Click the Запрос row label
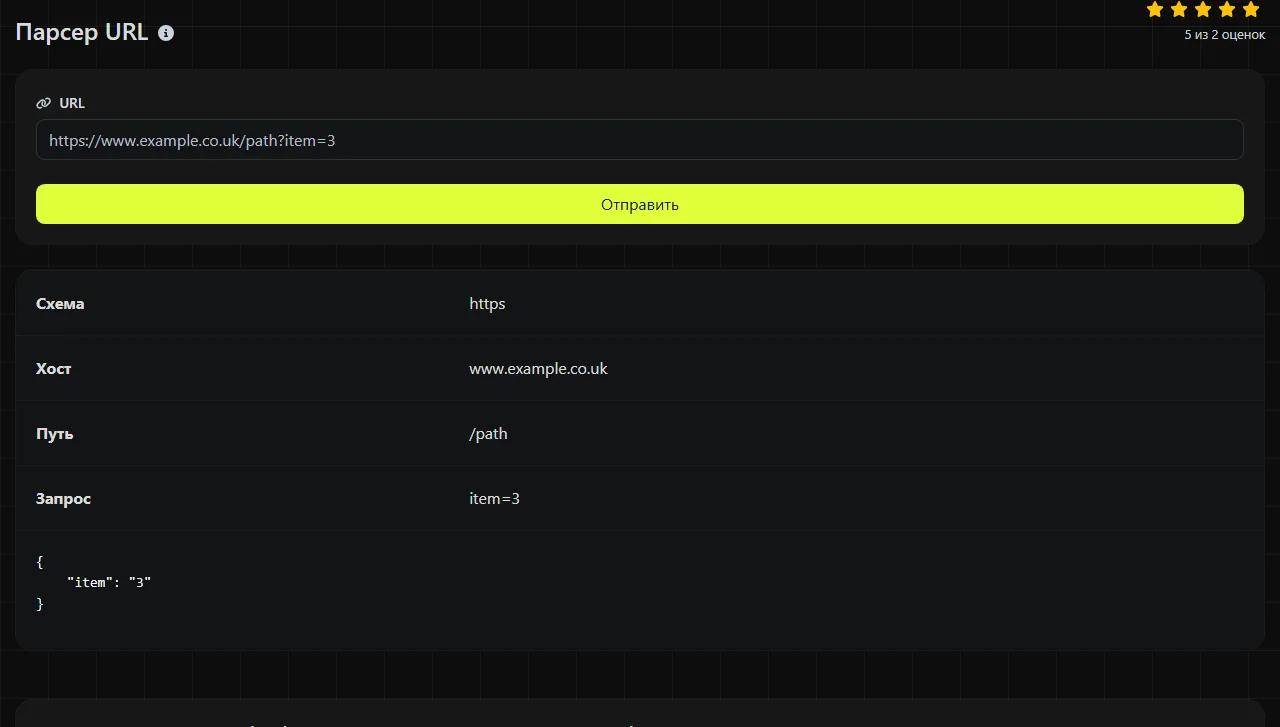 coord(63,499)
